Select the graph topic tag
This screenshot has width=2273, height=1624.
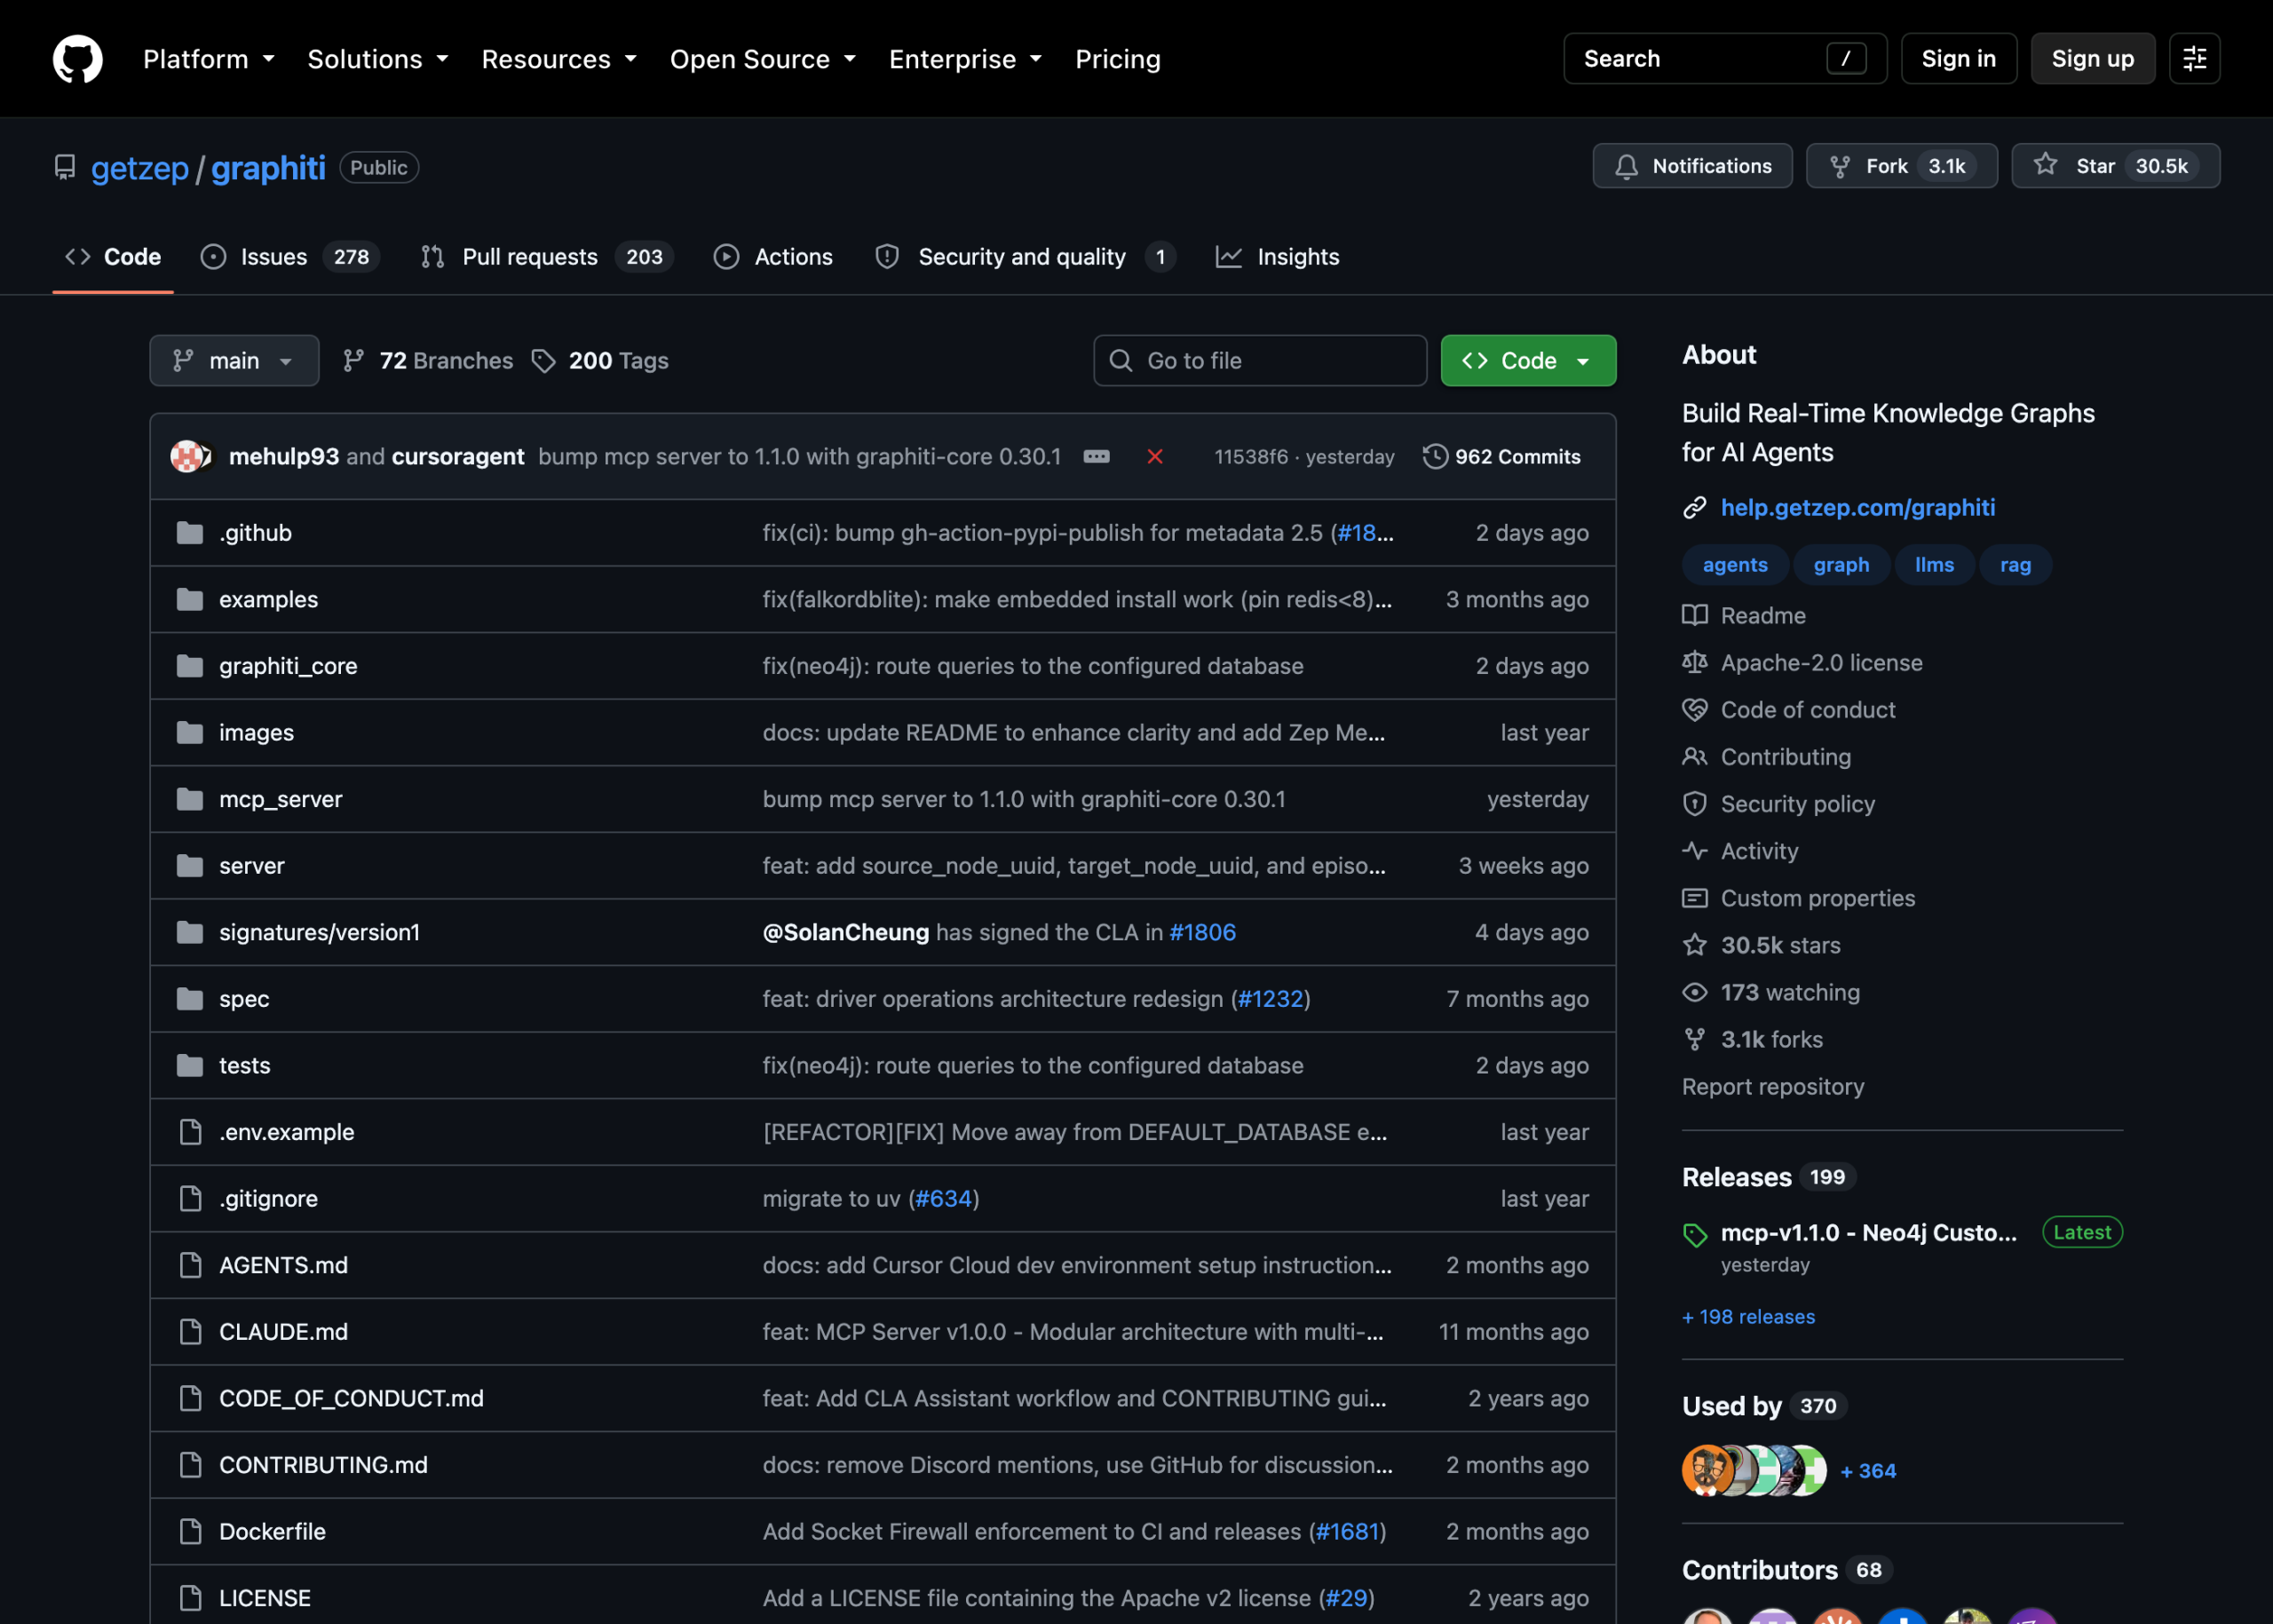point(1841,565)
